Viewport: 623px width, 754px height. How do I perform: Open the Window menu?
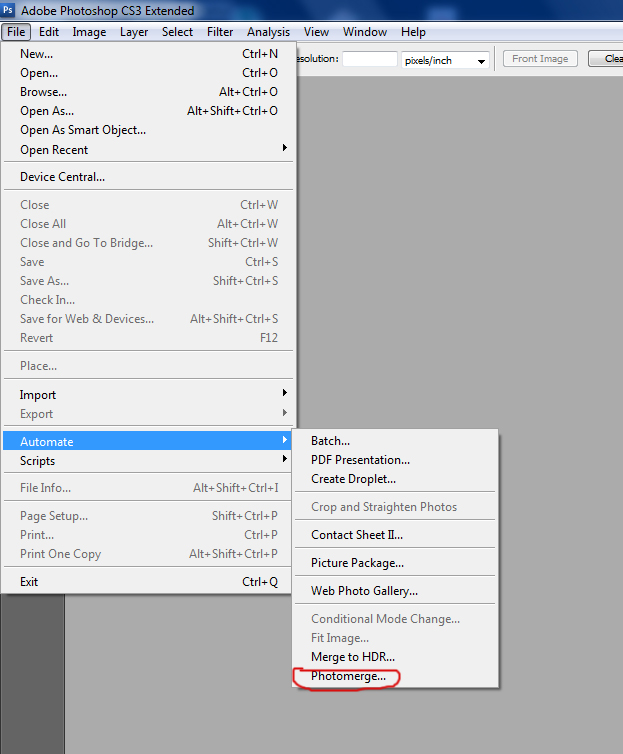tap(365, 32)
